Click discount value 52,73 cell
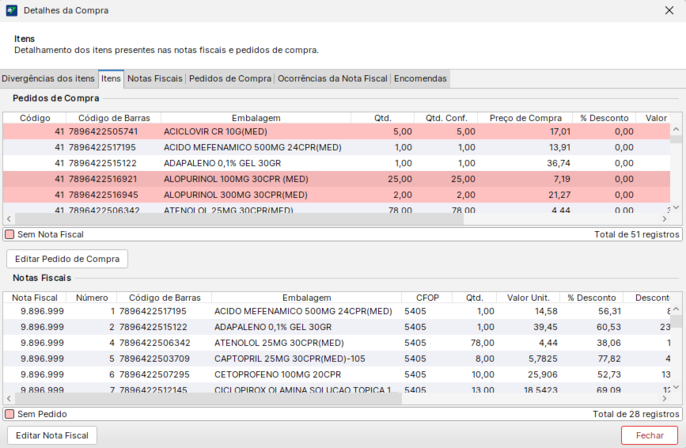Viewport: 686px width, 448px height. point(609,374)
